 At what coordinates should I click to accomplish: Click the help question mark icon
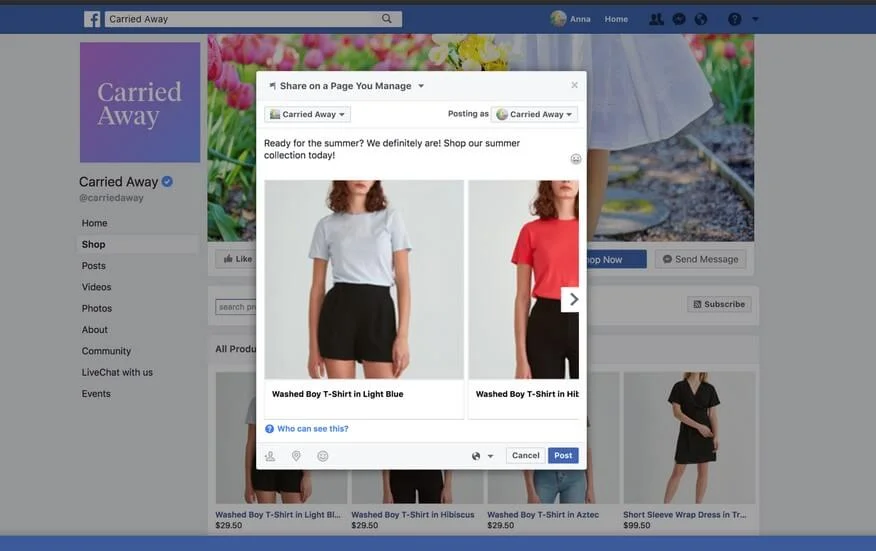pos(735,20)
